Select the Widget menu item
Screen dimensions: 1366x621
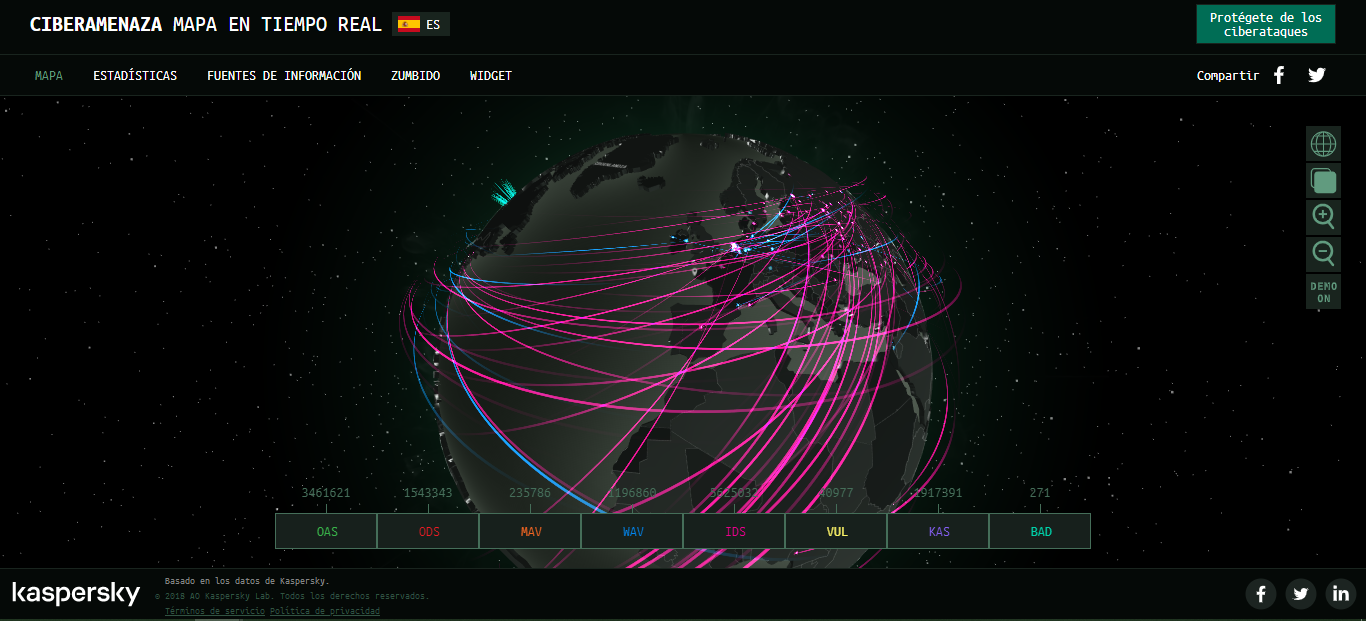pyautogui.click(x=490, y=76)
